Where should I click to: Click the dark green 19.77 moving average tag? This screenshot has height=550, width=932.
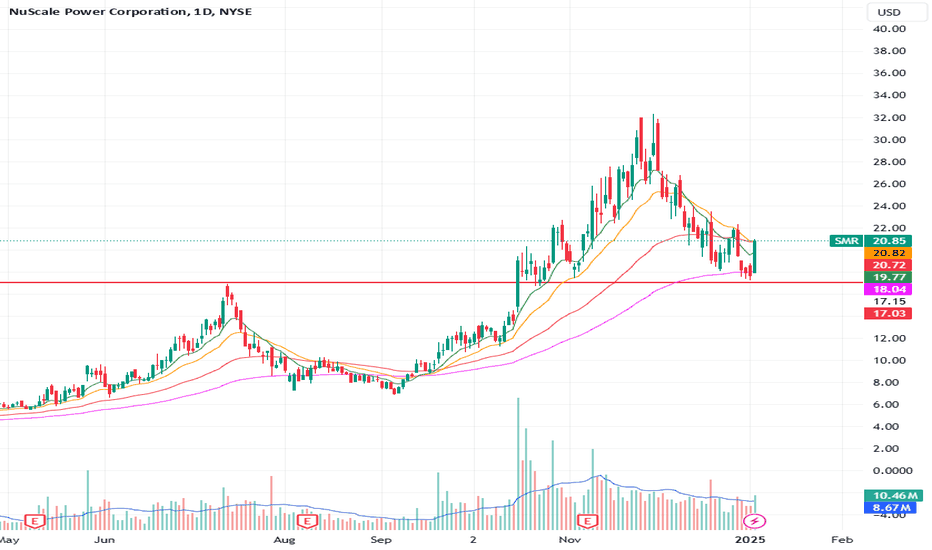[x=889, y=277]
